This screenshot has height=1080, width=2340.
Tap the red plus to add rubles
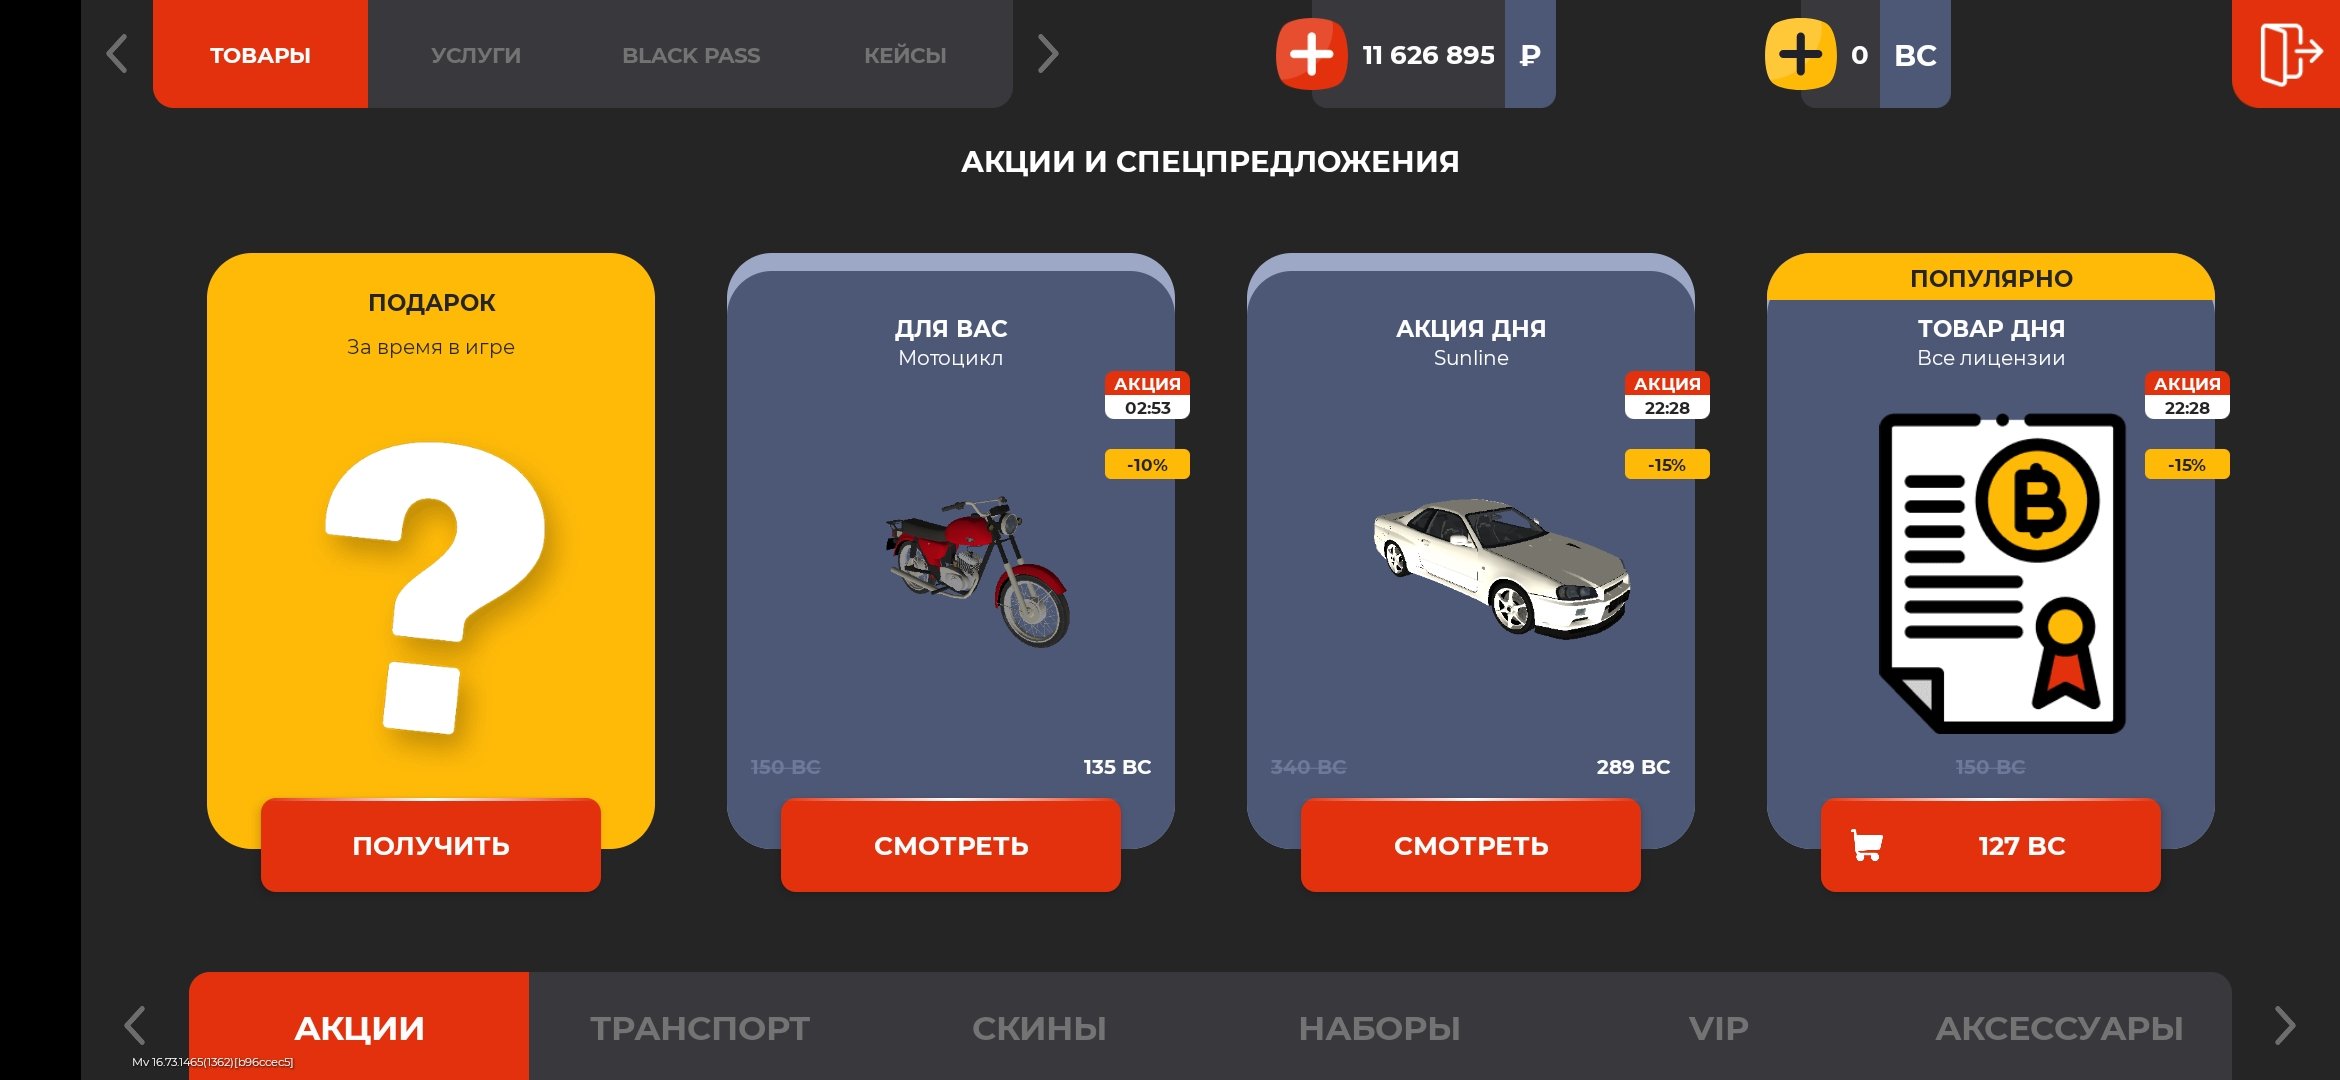1310,54
